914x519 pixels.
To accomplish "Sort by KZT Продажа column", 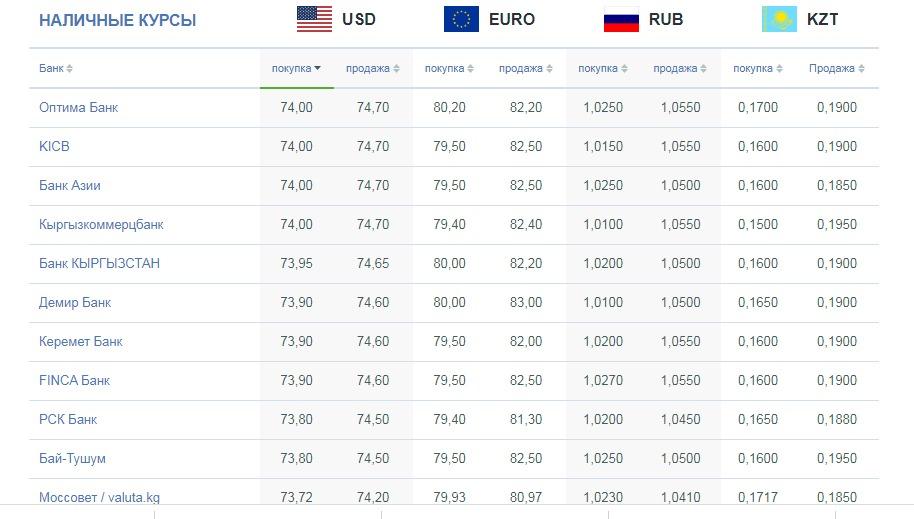I will (836, 68).
